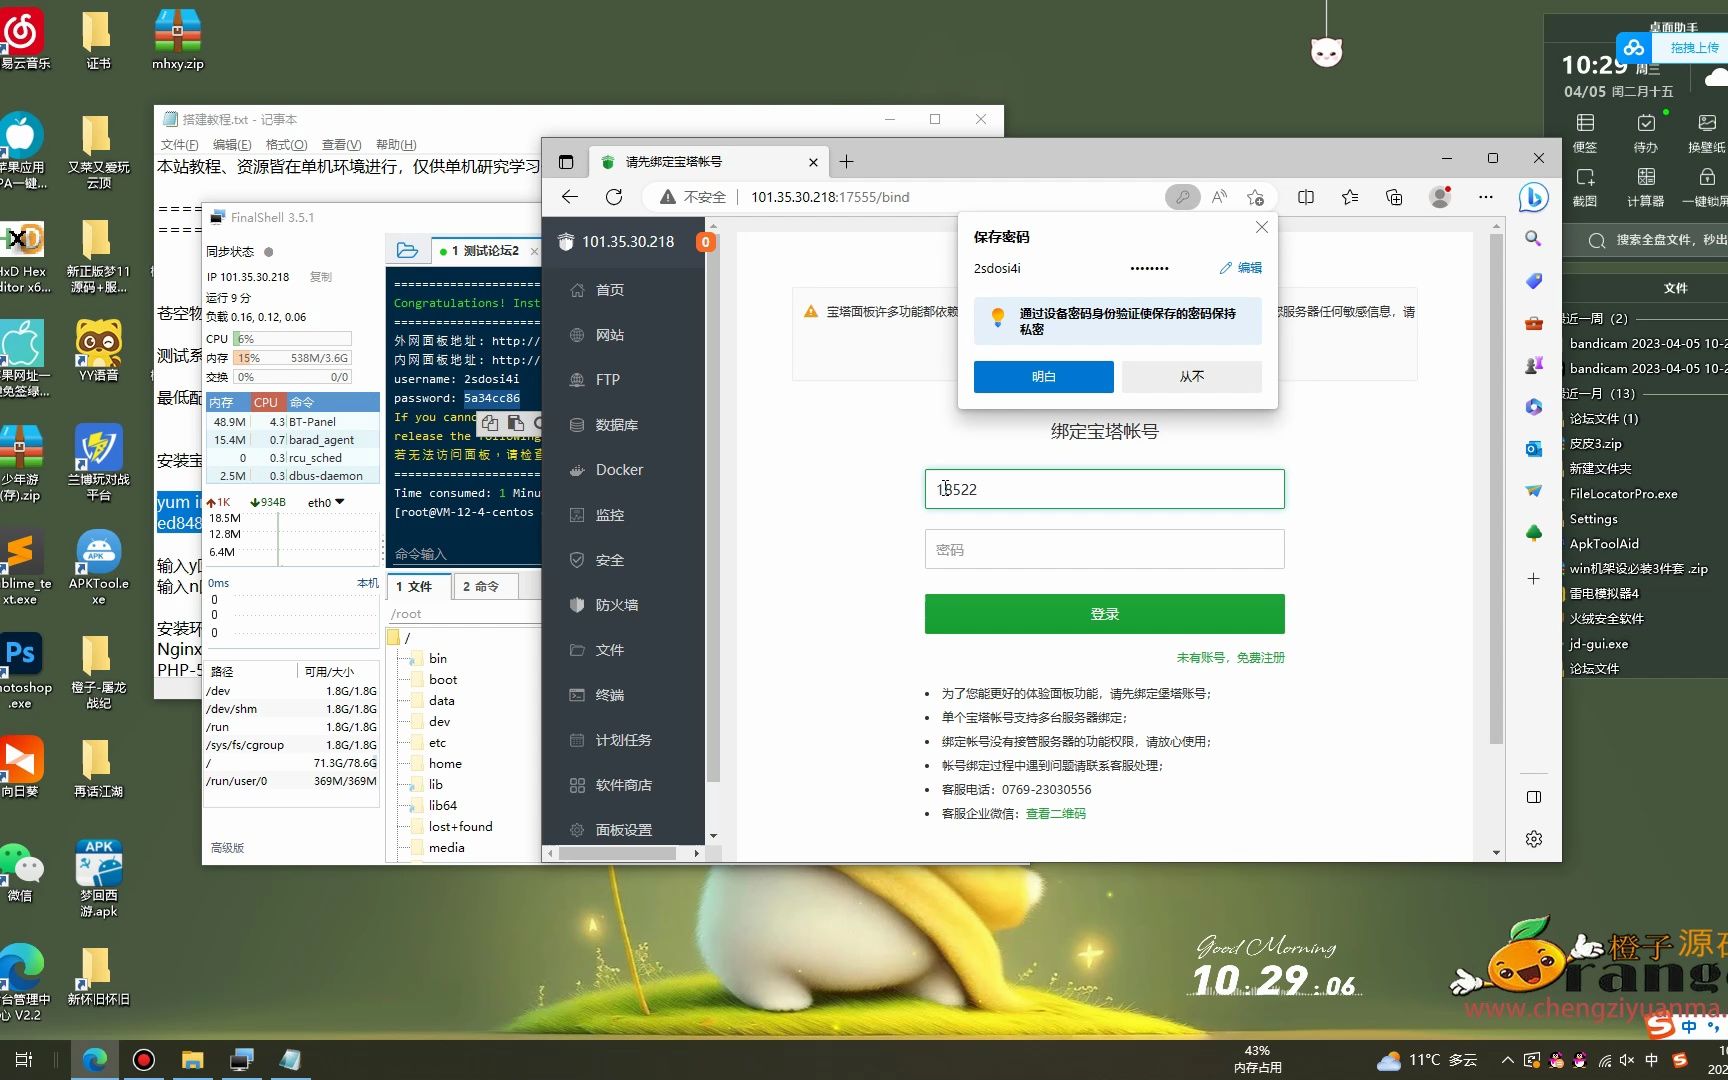The height and width of the screenshot is (1080, 1728).
Task: Open the Edge profile avatar
Action: pos(1440,197)
